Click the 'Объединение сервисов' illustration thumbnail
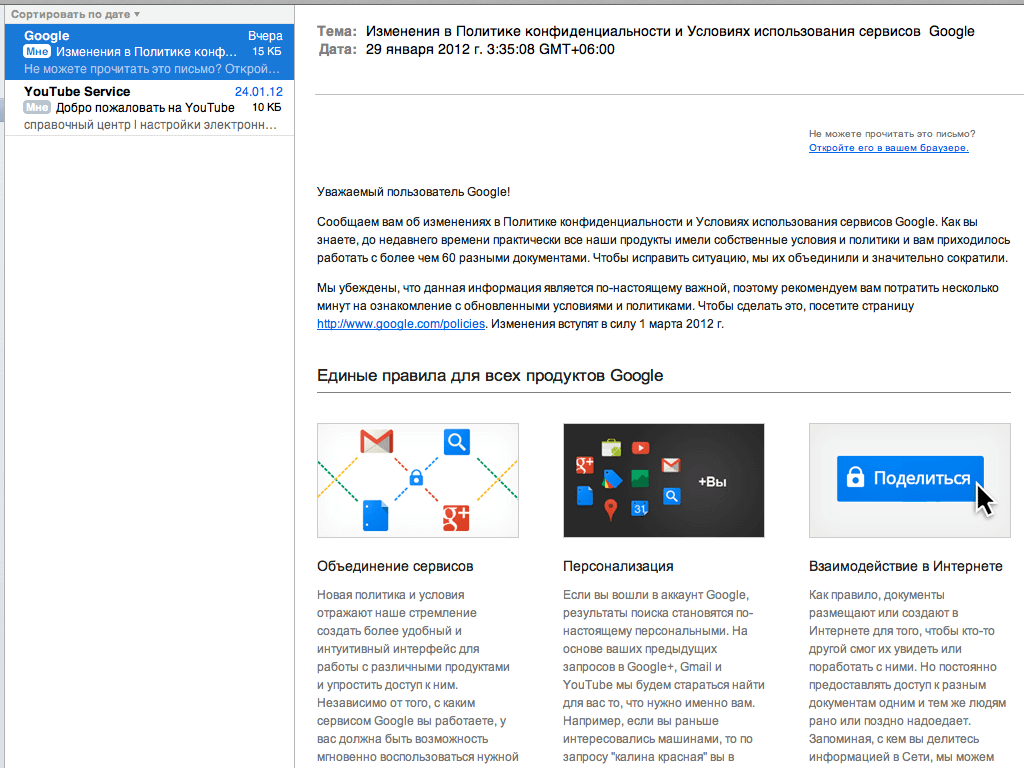1024x768 pixels. click(x=418, y=480)
